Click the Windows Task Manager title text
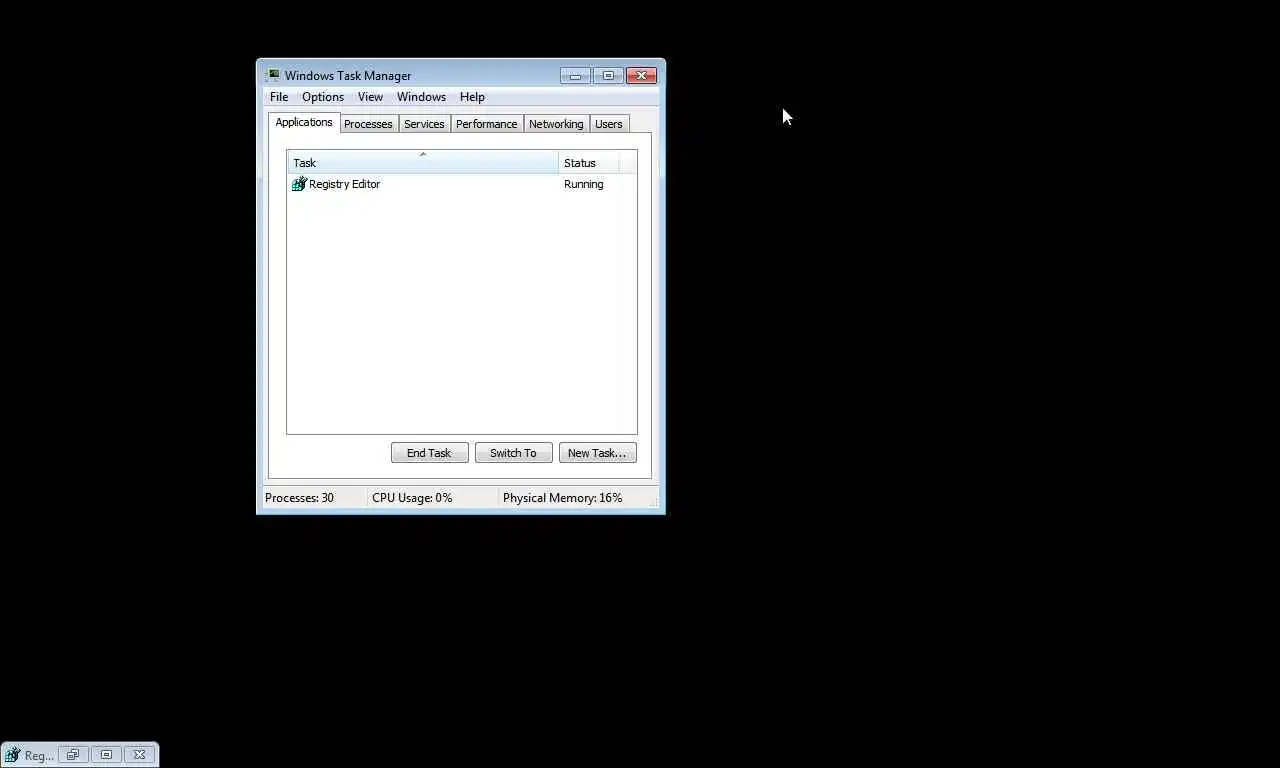The width and height of the screenshot is (1280, 768). click(348, 76)
